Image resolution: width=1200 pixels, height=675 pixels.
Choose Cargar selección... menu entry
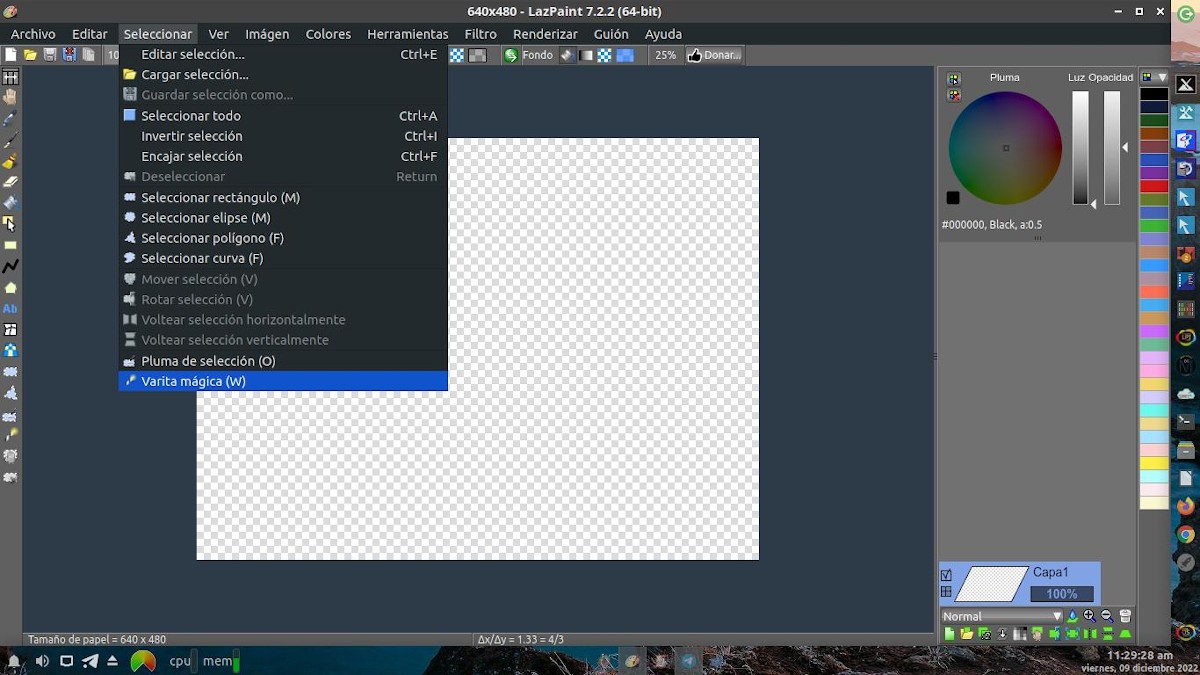[x=283, y=75]
